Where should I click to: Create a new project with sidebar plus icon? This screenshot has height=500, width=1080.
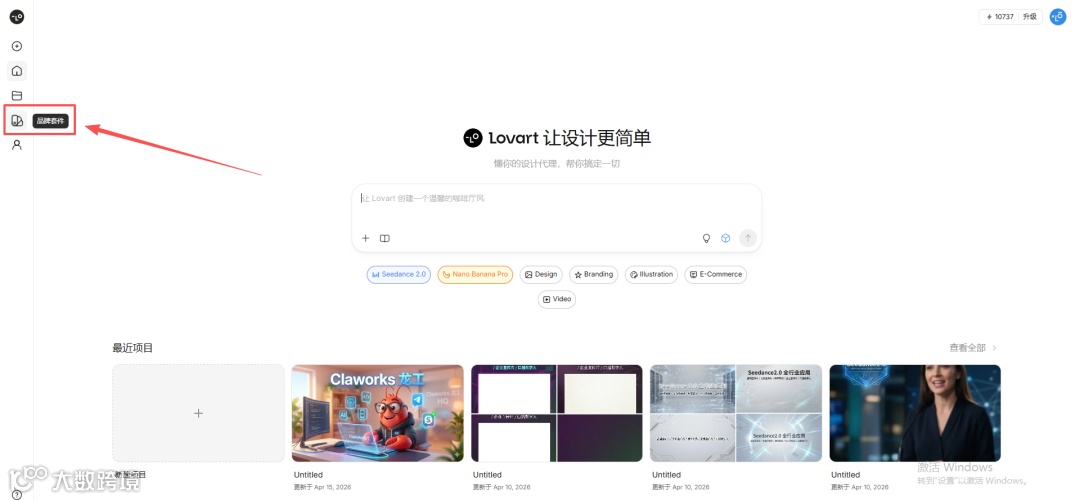pyautogui.click(x=17, y=46)
